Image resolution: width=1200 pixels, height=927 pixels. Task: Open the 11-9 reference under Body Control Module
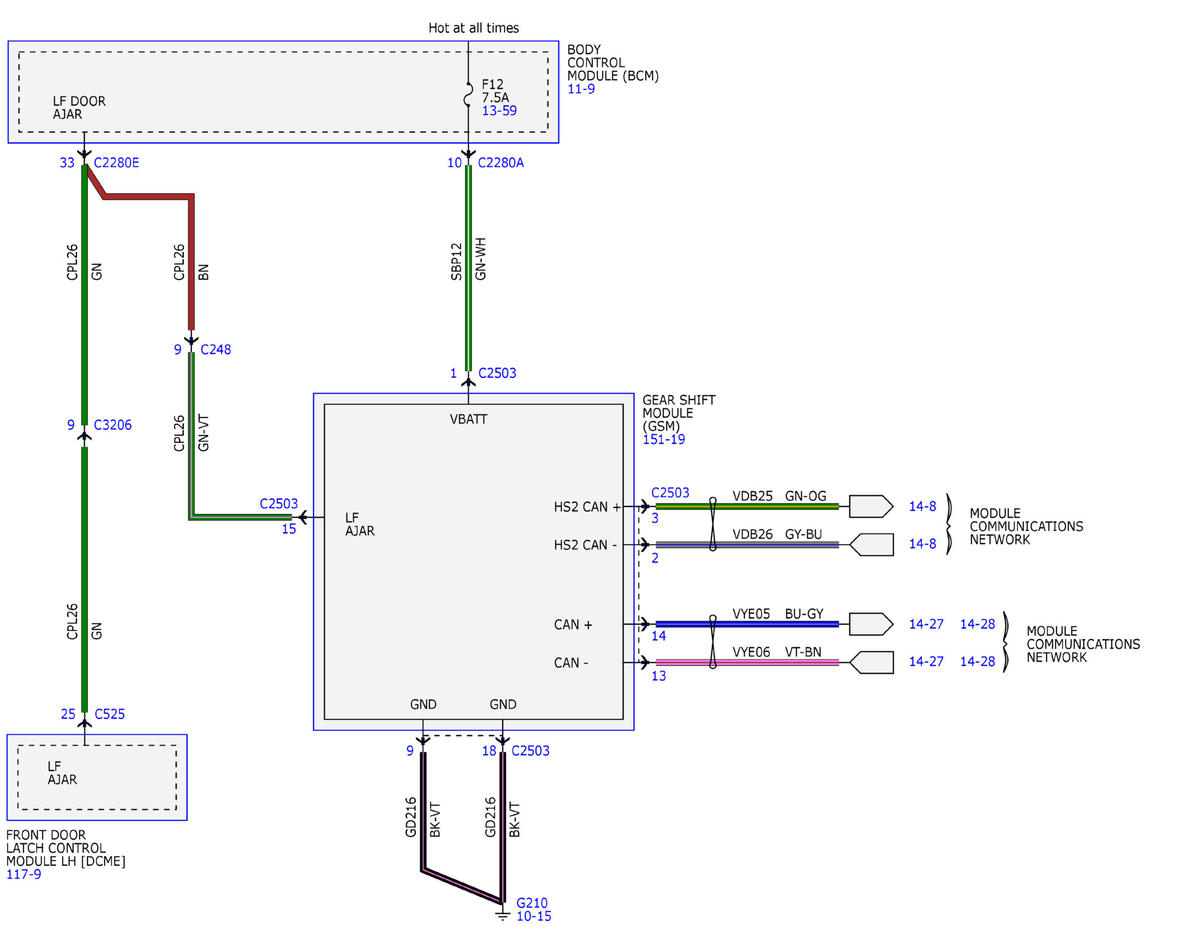(581, 89)
